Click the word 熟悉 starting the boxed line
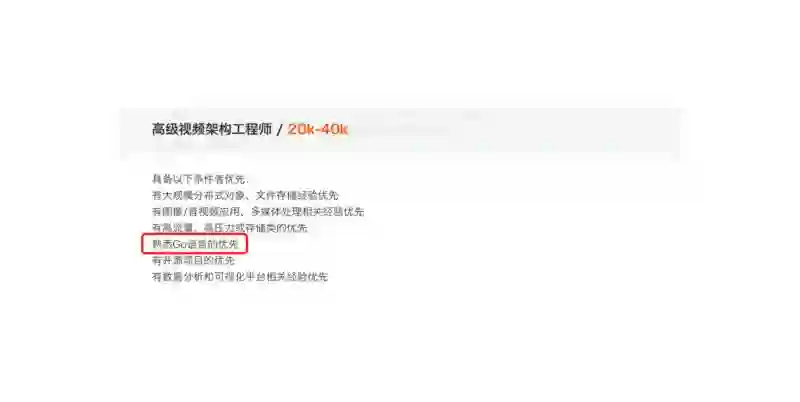This screenshot has width=800, height=402. [x=163, y=244]
